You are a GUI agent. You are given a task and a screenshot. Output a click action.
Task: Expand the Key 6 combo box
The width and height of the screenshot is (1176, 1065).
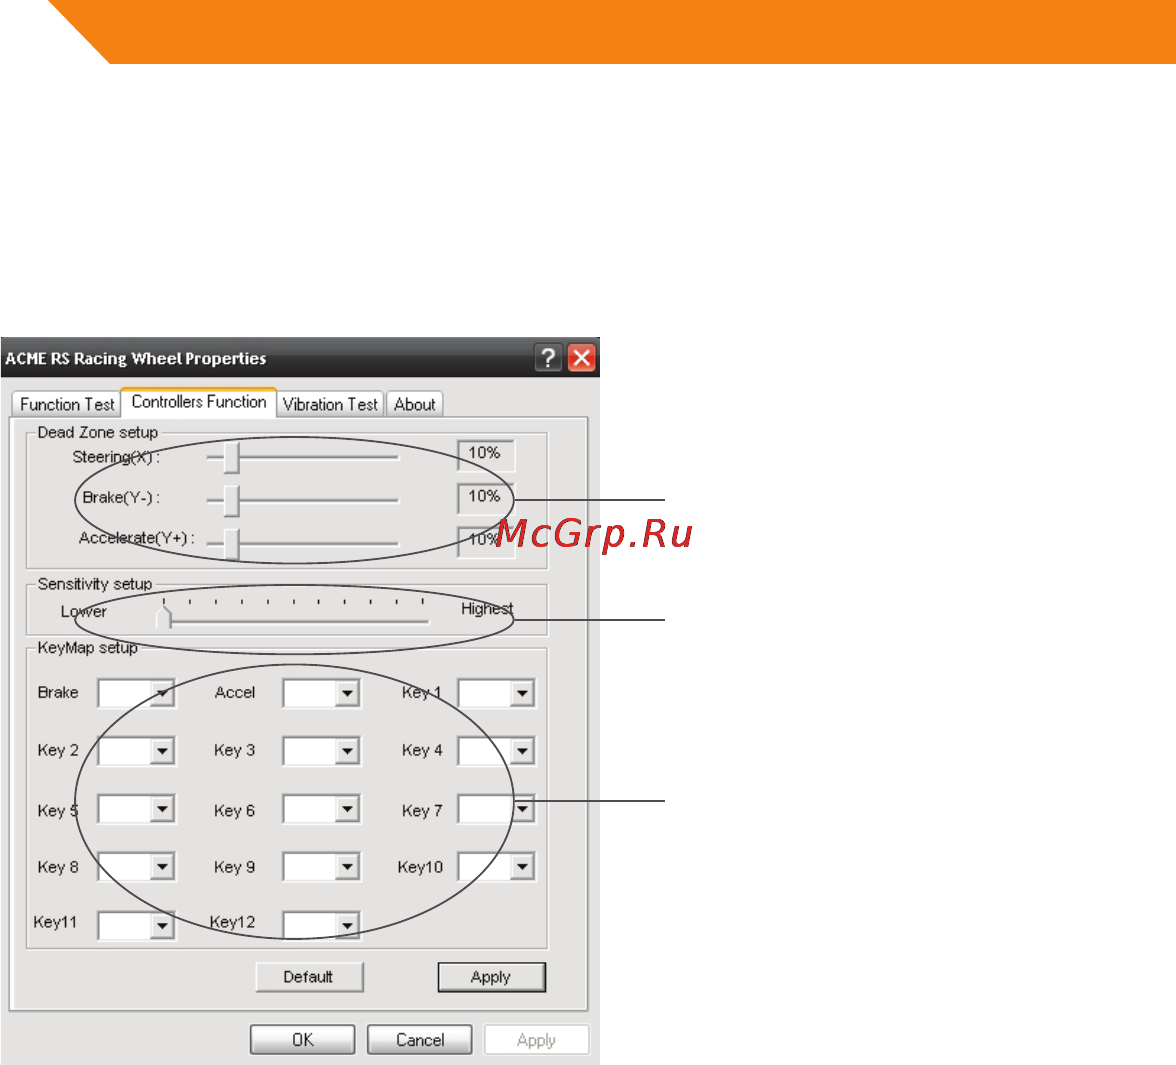[x=346, y=808]
